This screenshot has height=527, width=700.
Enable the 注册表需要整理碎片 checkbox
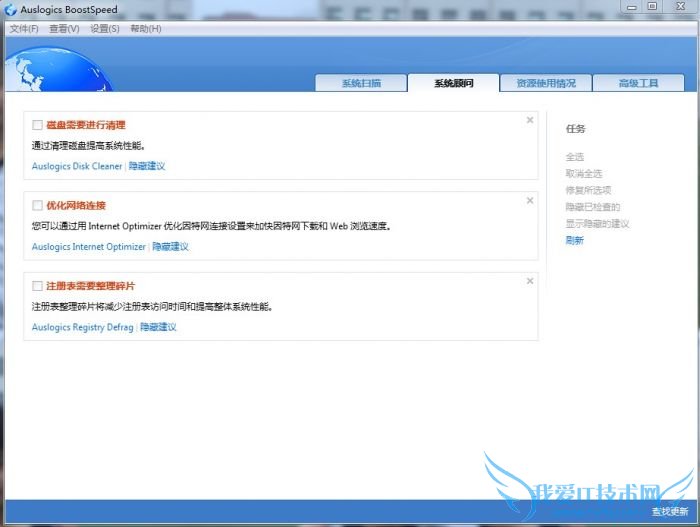(37, 286)
